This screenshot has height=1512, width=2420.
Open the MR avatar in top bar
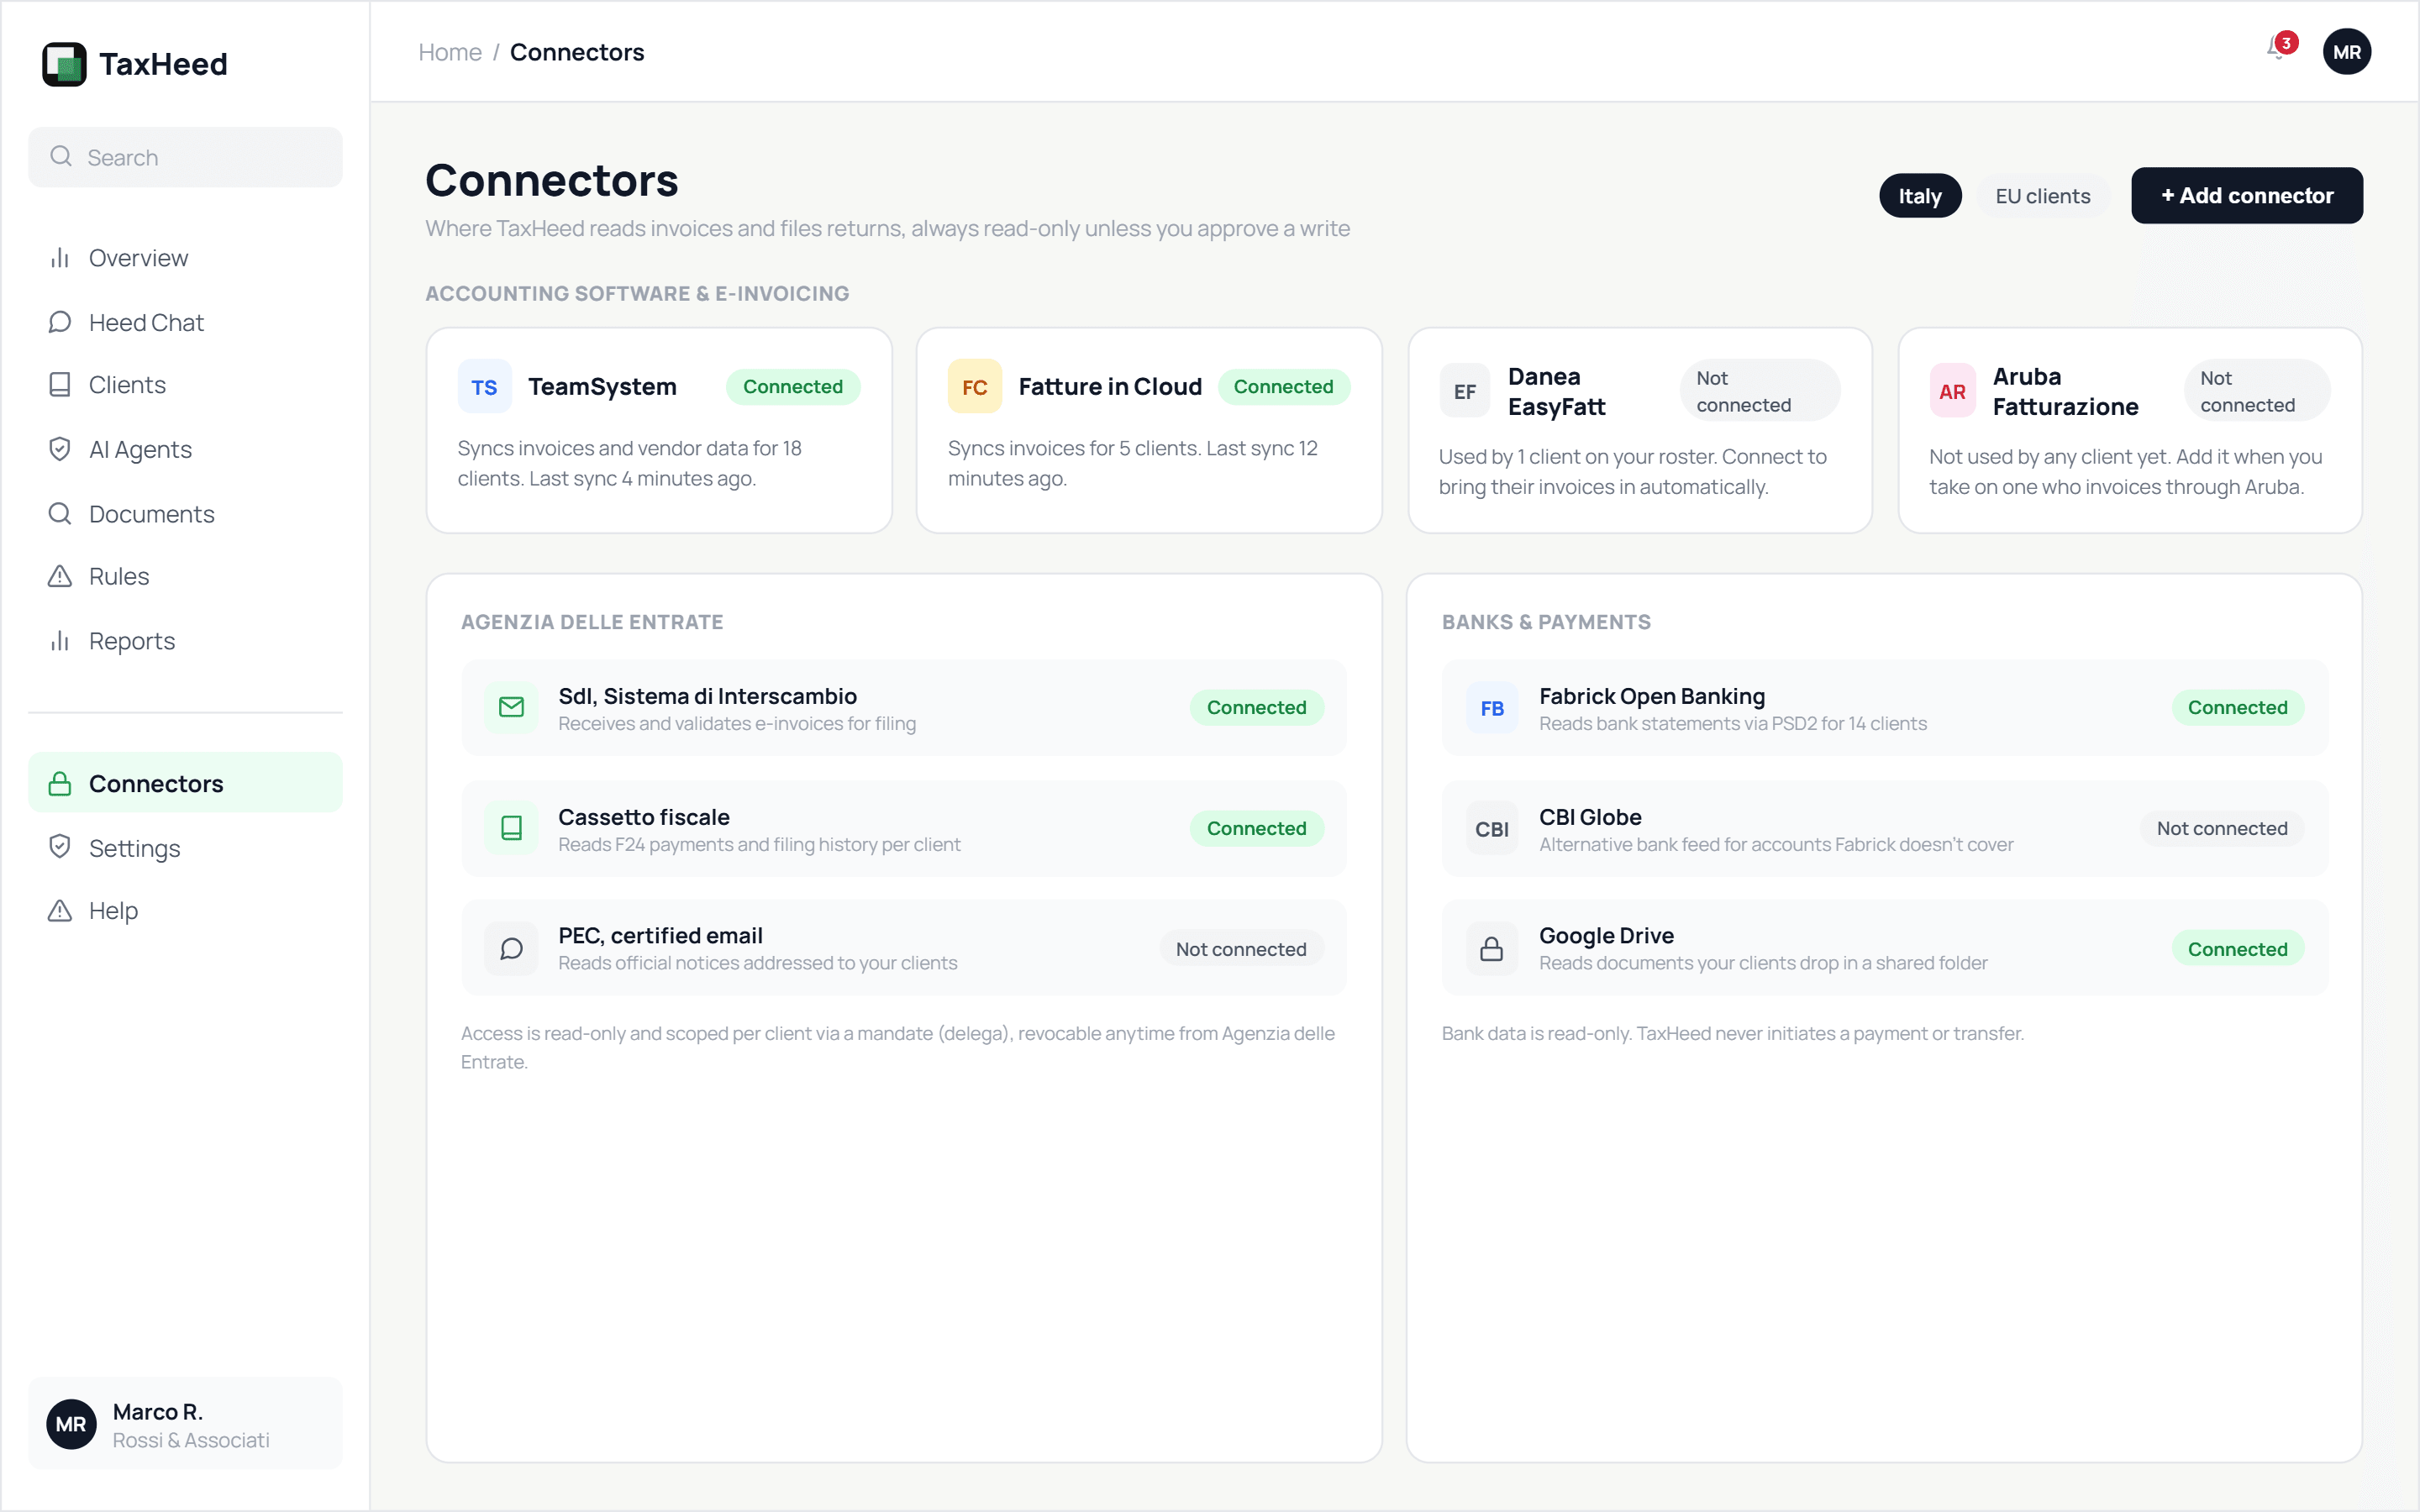pyautogui.click(x=2346, y=52)
